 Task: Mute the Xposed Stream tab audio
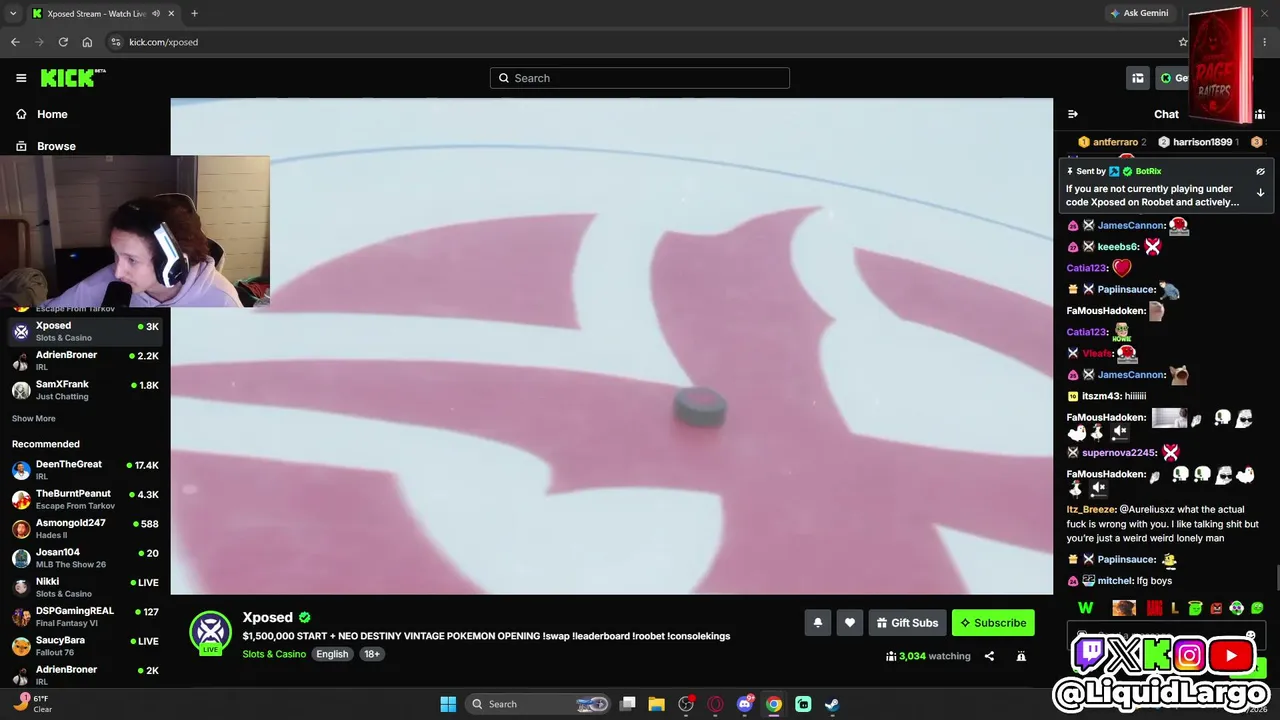156,14
